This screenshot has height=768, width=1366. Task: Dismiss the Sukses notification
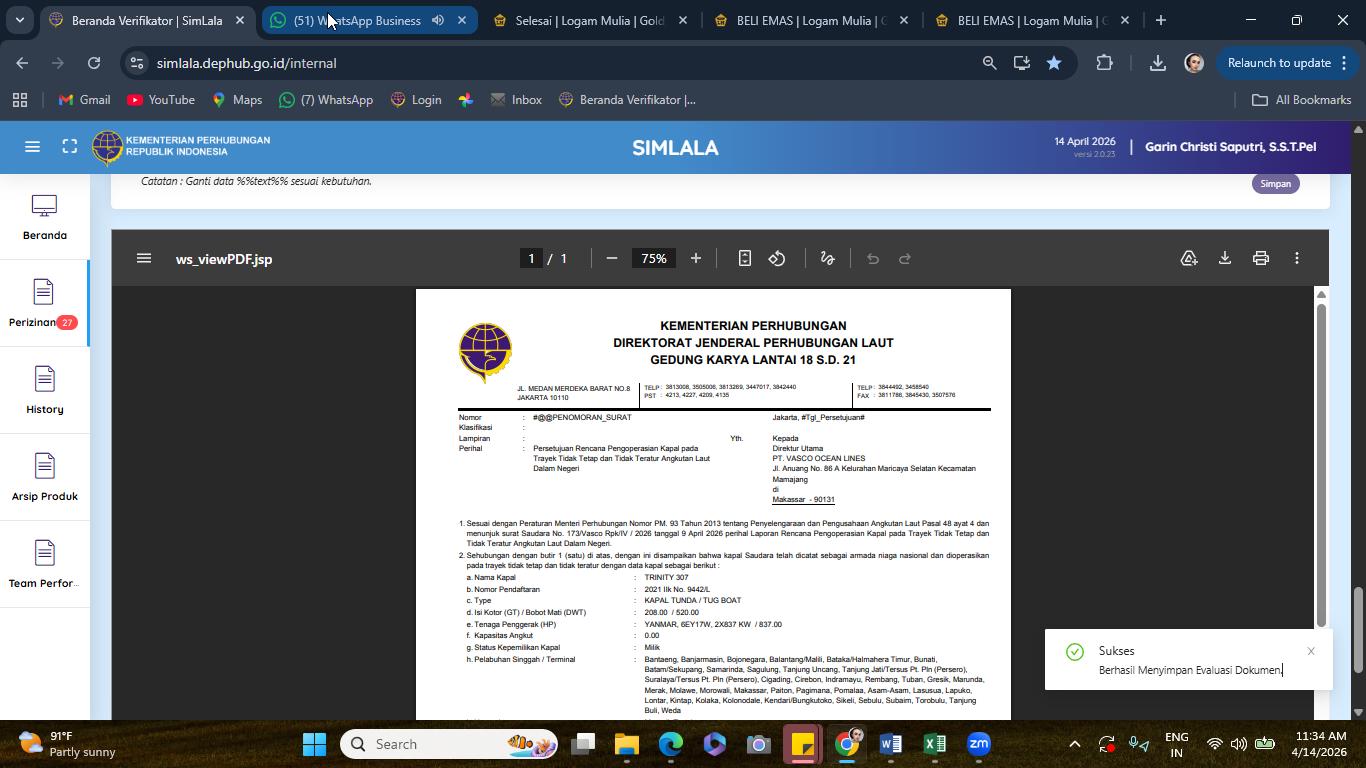pos(1311,651)
